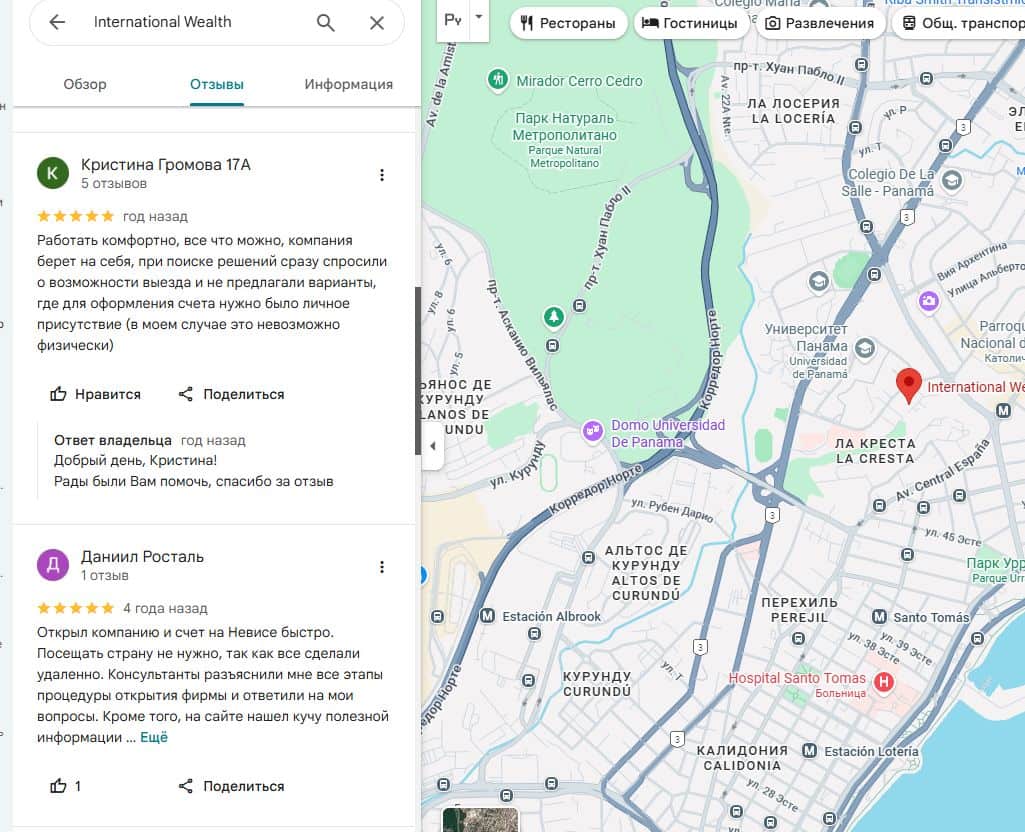
Task: Collapse the side panel with arrow handle
Action: click(432, 446)
